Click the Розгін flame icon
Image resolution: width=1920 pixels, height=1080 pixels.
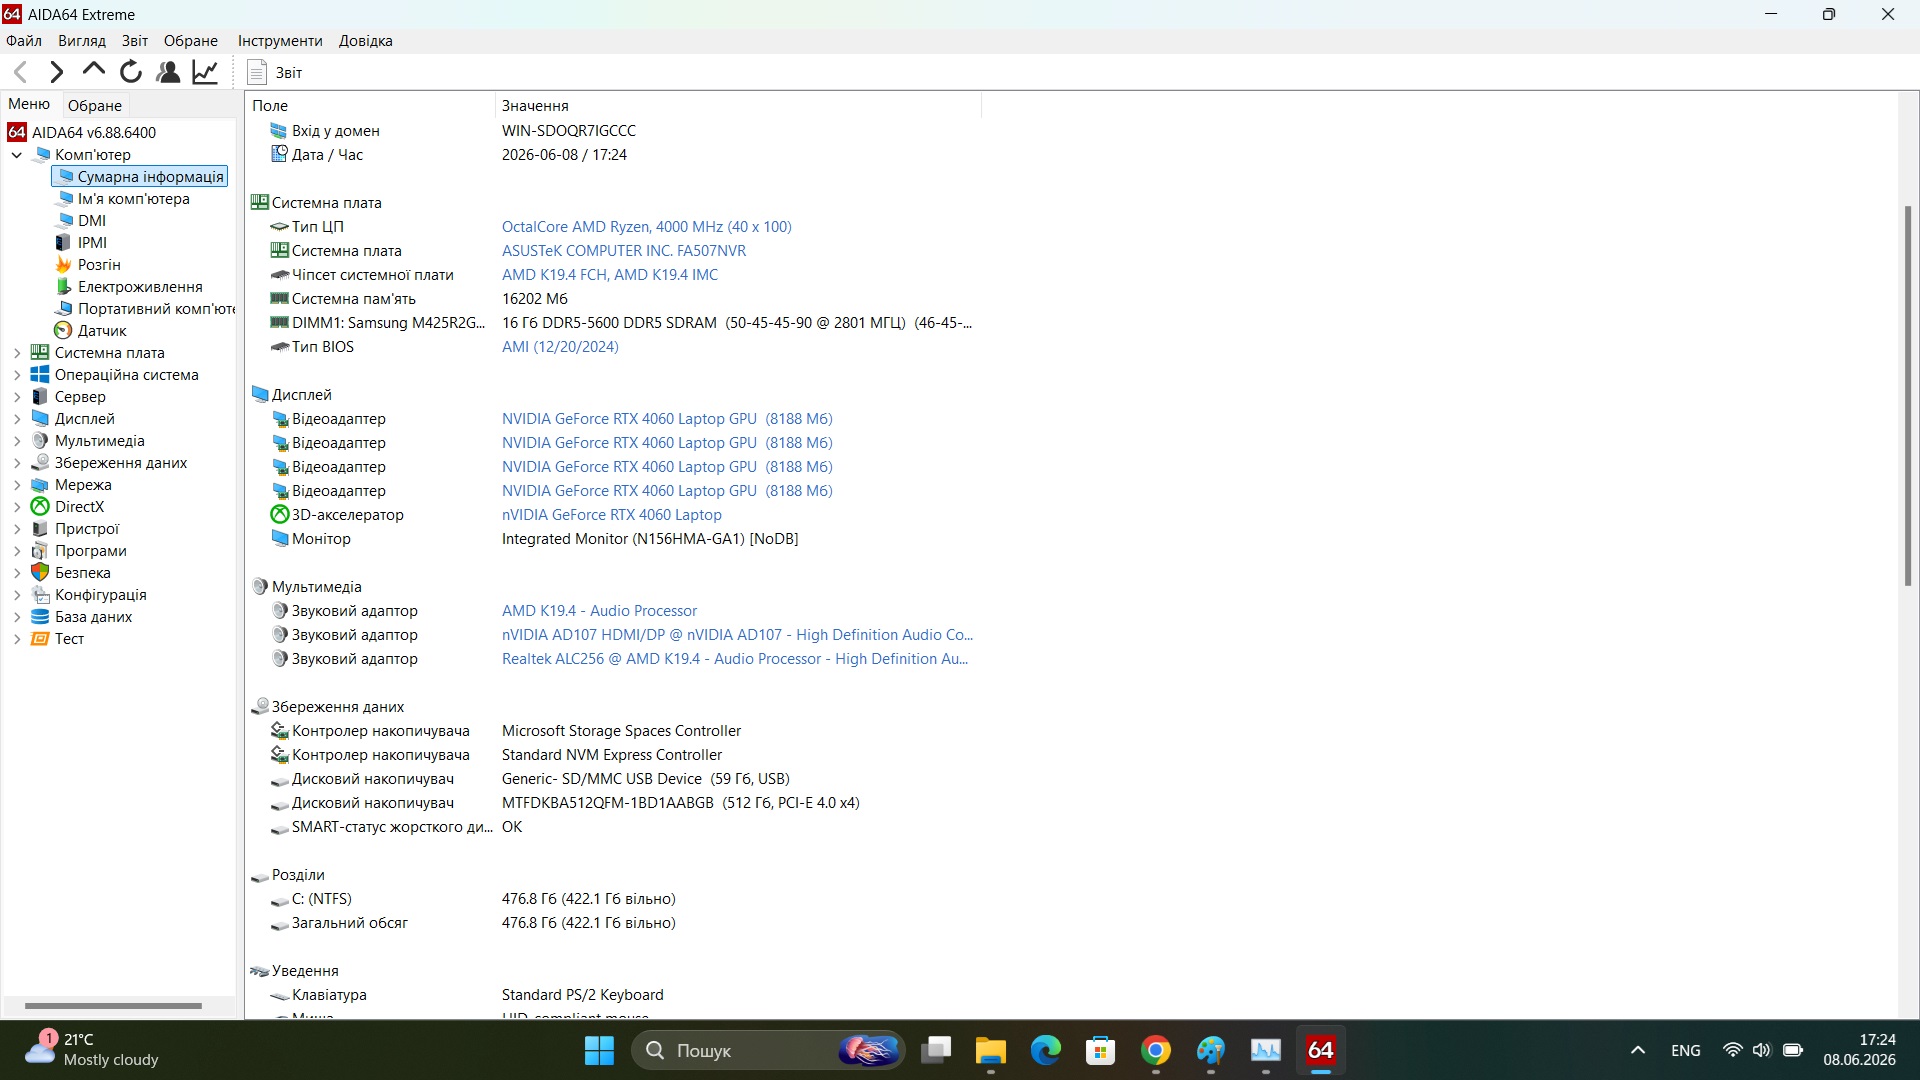click(x=64, y=265)
